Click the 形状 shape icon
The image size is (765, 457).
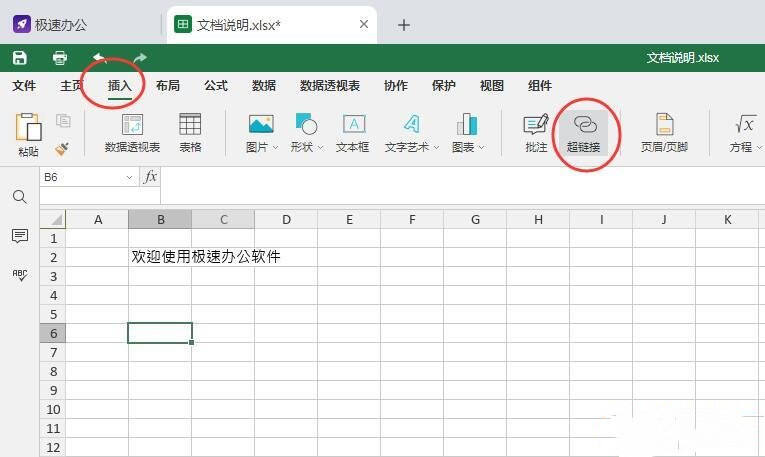(306, 124)
